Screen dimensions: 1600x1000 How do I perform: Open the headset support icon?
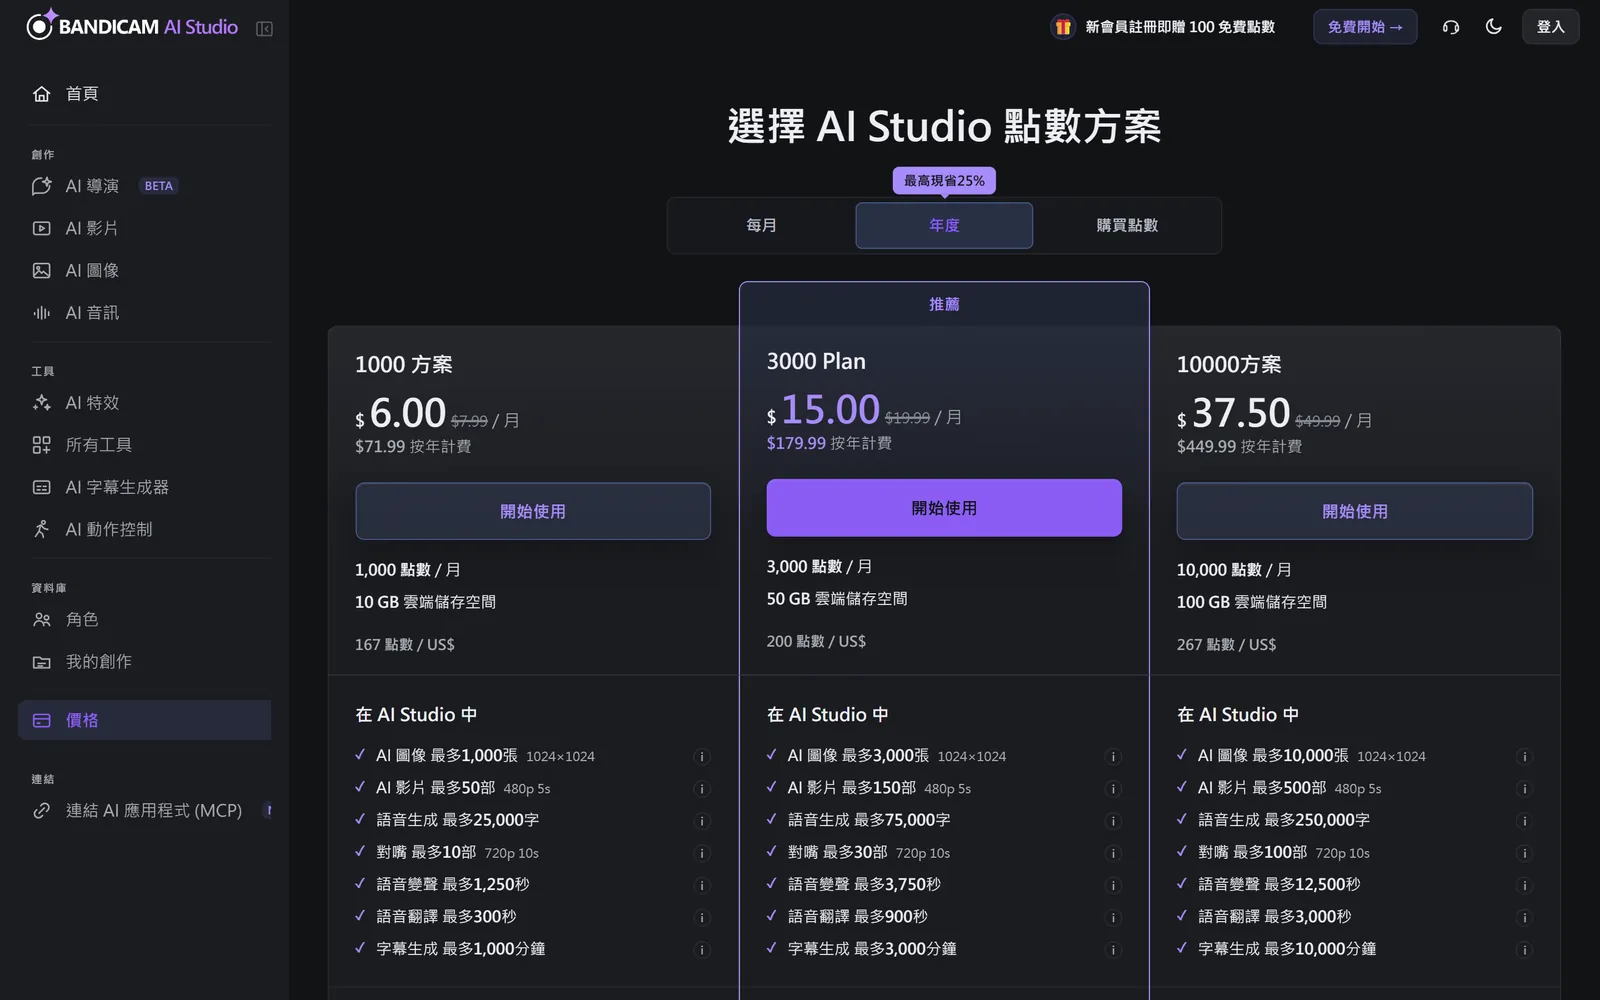1451,27
